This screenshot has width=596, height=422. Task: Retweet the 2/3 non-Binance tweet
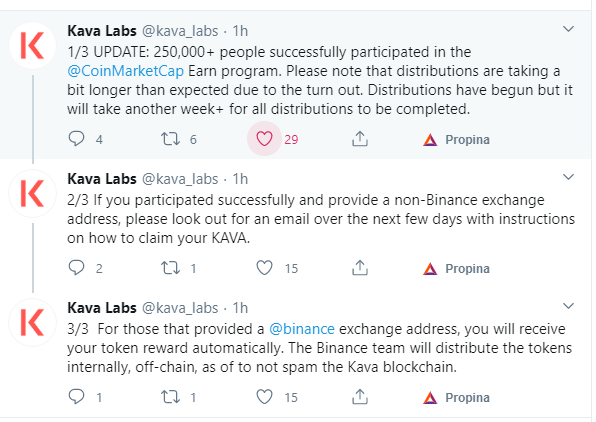[x=170, y=268]
